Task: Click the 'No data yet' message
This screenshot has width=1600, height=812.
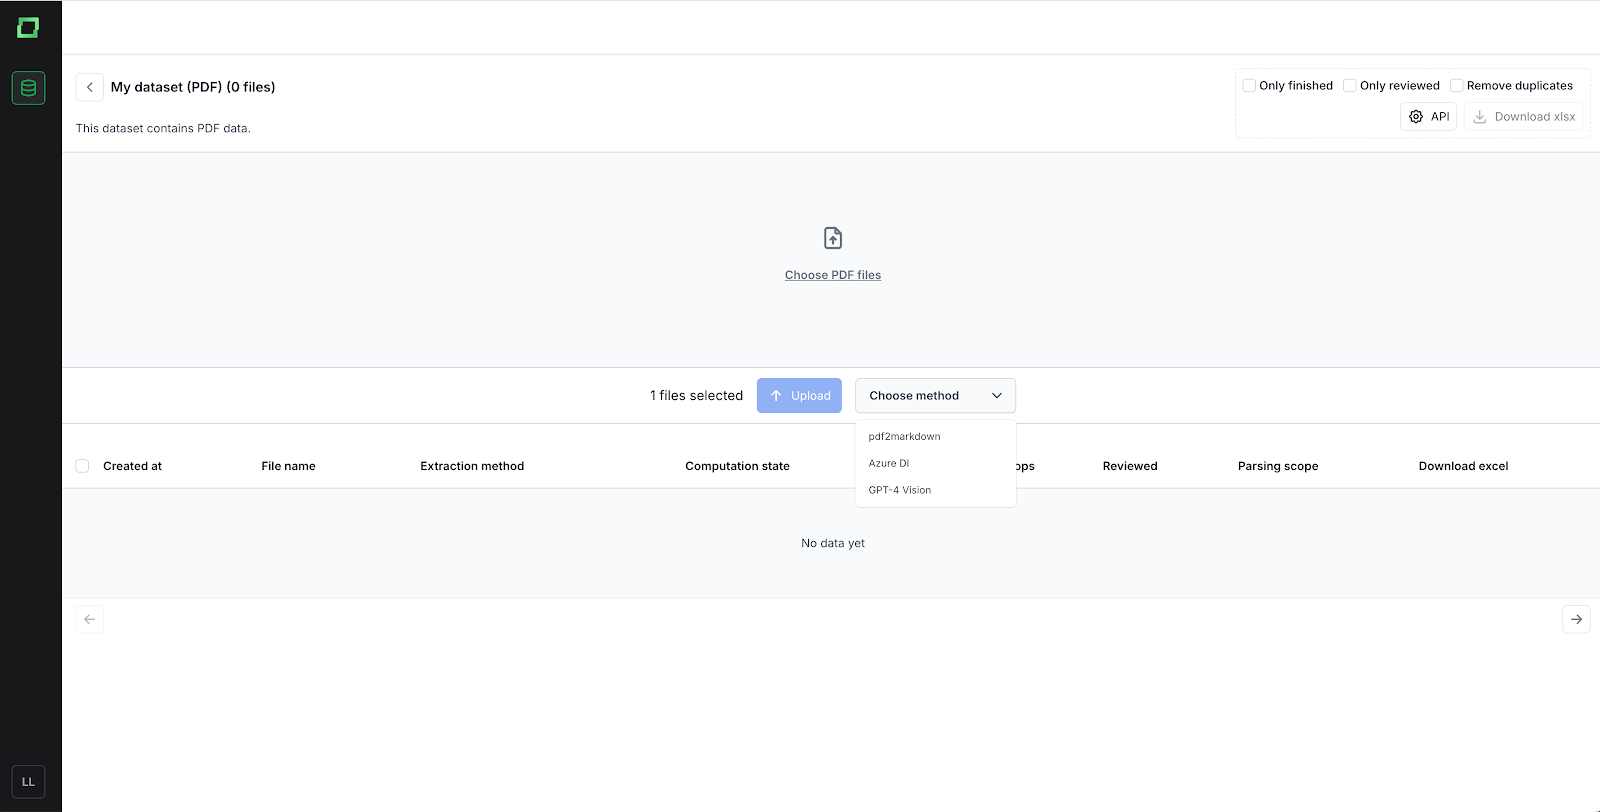Action: [833, 543]
